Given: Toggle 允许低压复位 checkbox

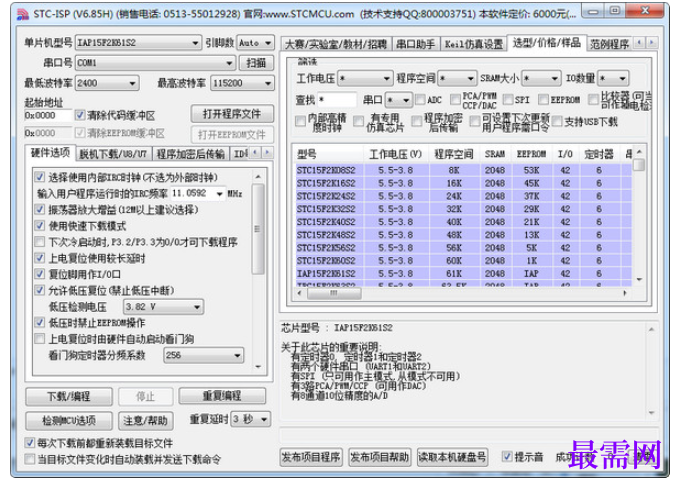Looking at the screenshot, I should (x=39, y=290).
